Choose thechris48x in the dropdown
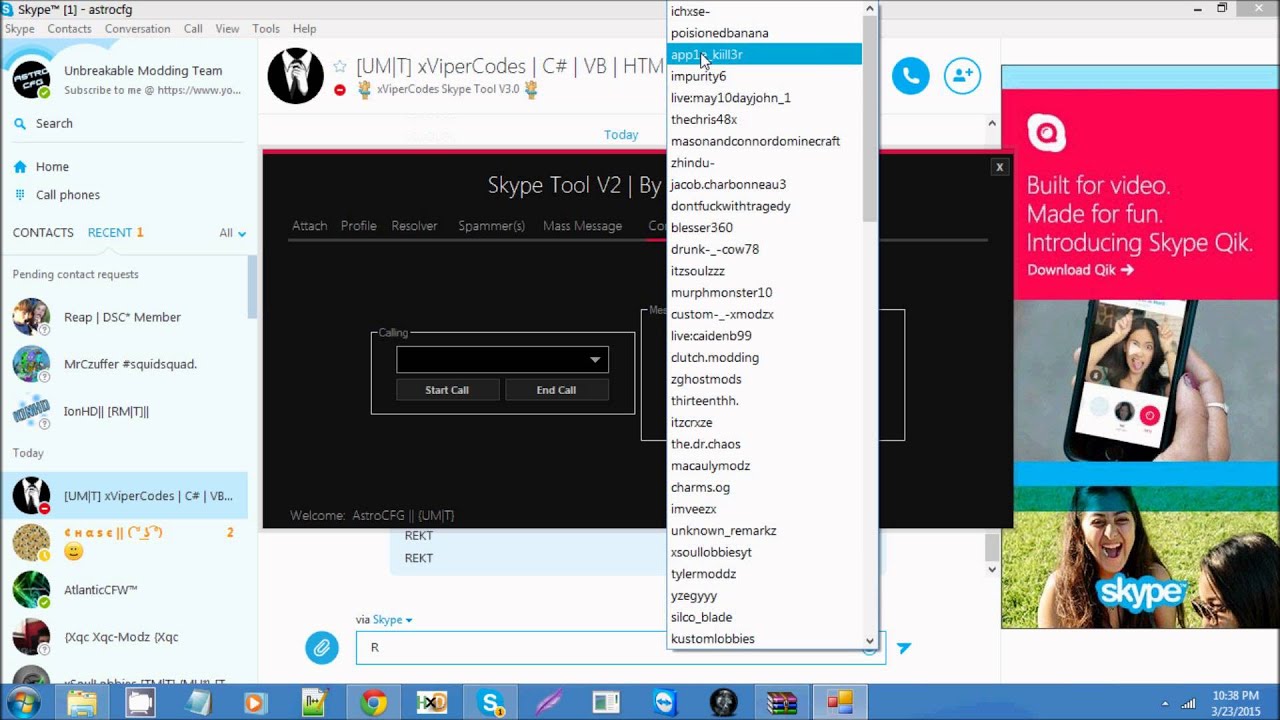This screenshot has width=1280, height=720. [x=765, y=120]
